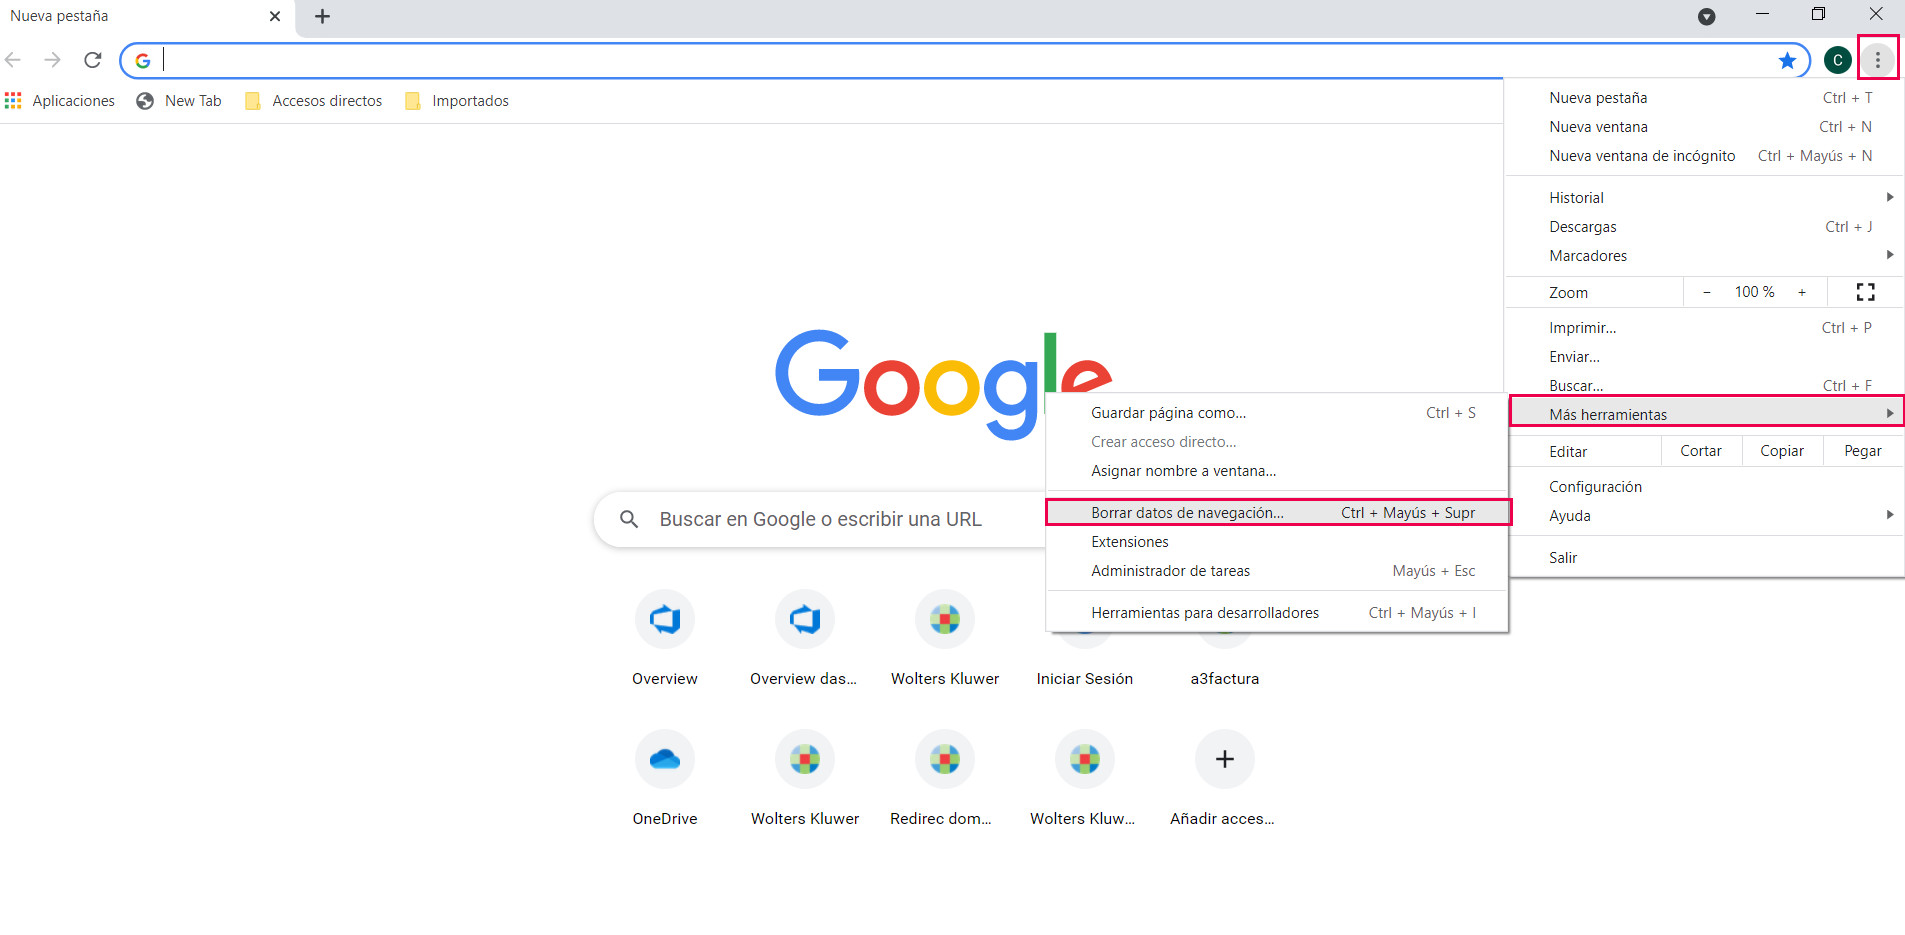Image resolution: width=1905 pixels, height=935 pixels.
Task: Select Borrar datos de navegación...
Action: coord(1277,513)
